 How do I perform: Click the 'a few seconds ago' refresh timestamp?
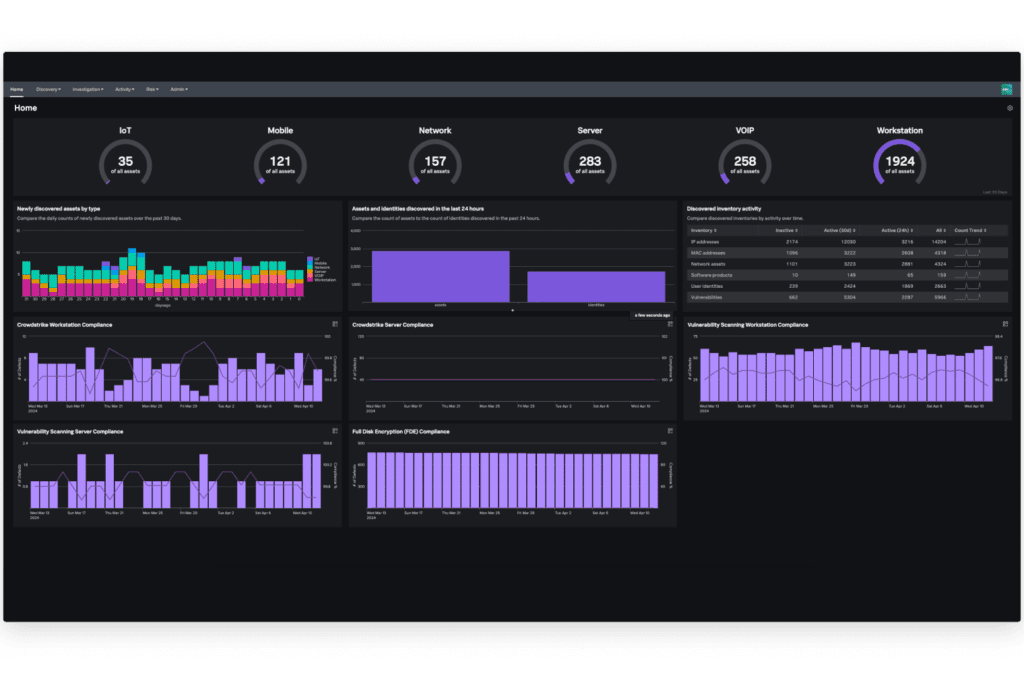point(652,315)
